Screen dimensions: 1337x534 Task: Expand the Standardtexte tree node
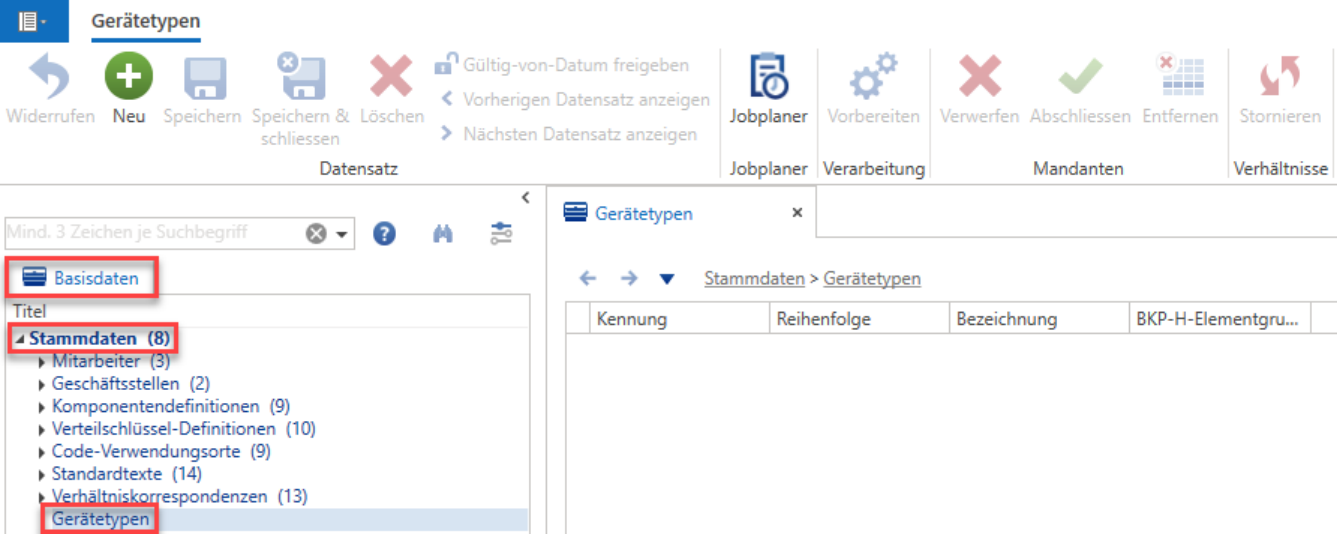(x=42, y=474)
